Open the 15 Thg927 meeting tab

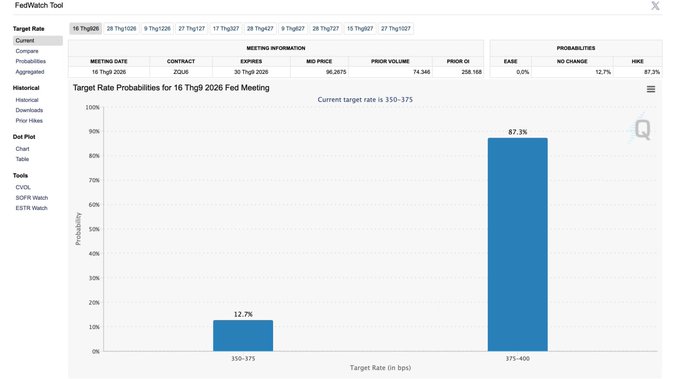[360, 29]
